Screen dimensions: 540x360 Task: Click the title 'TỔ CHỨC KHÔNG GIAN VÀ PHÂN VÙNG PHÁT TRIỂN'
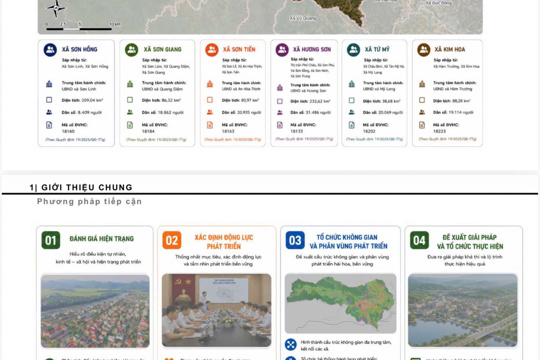tap(348, 241)
